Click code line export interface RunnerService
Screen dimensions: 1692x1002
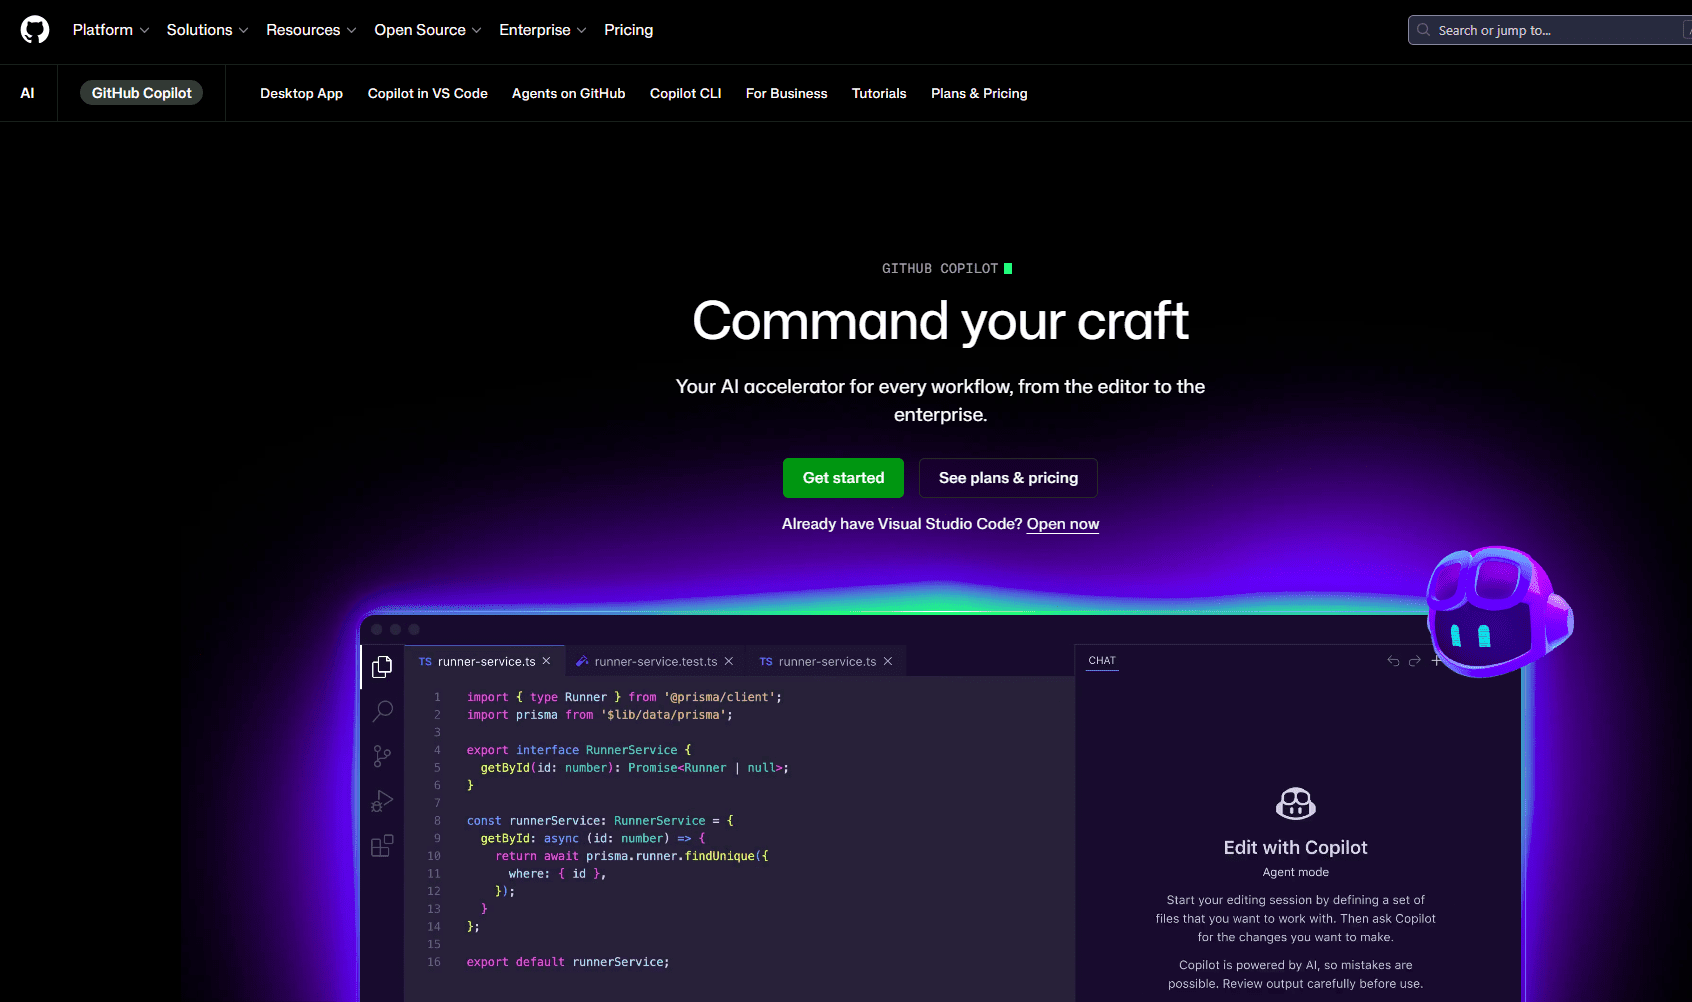coord(579,750)
